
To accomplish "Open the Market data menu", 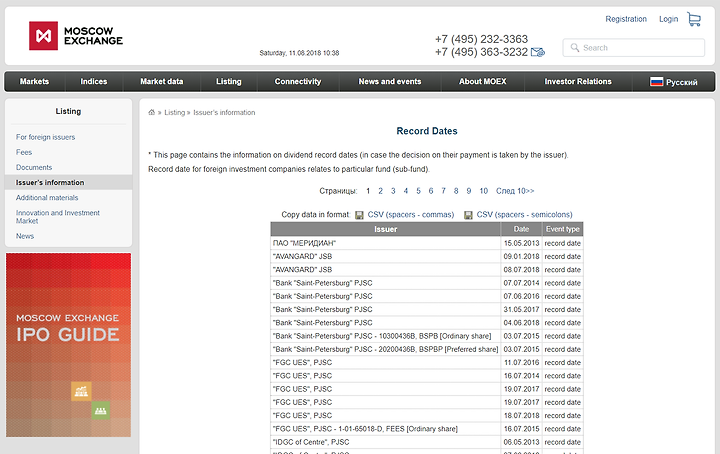I will click(x=162, y=82).
